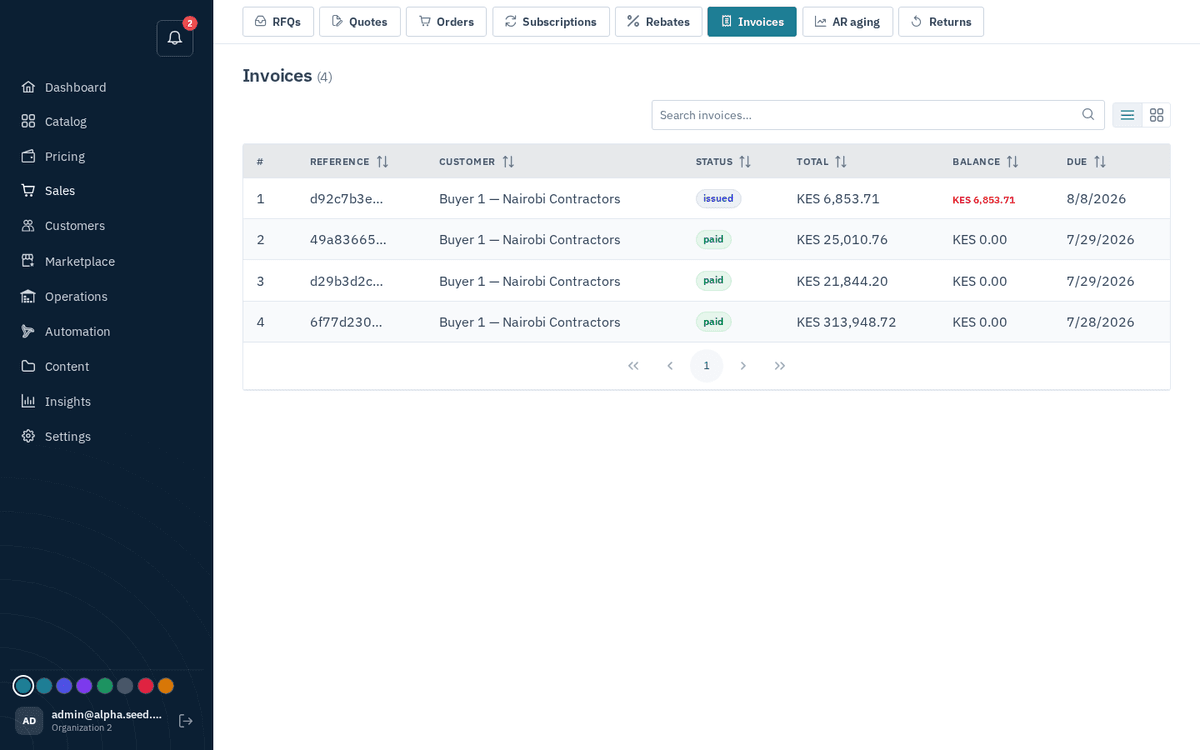
Task: Sort by Reference column arrows
Action: (x=382, y=162)
